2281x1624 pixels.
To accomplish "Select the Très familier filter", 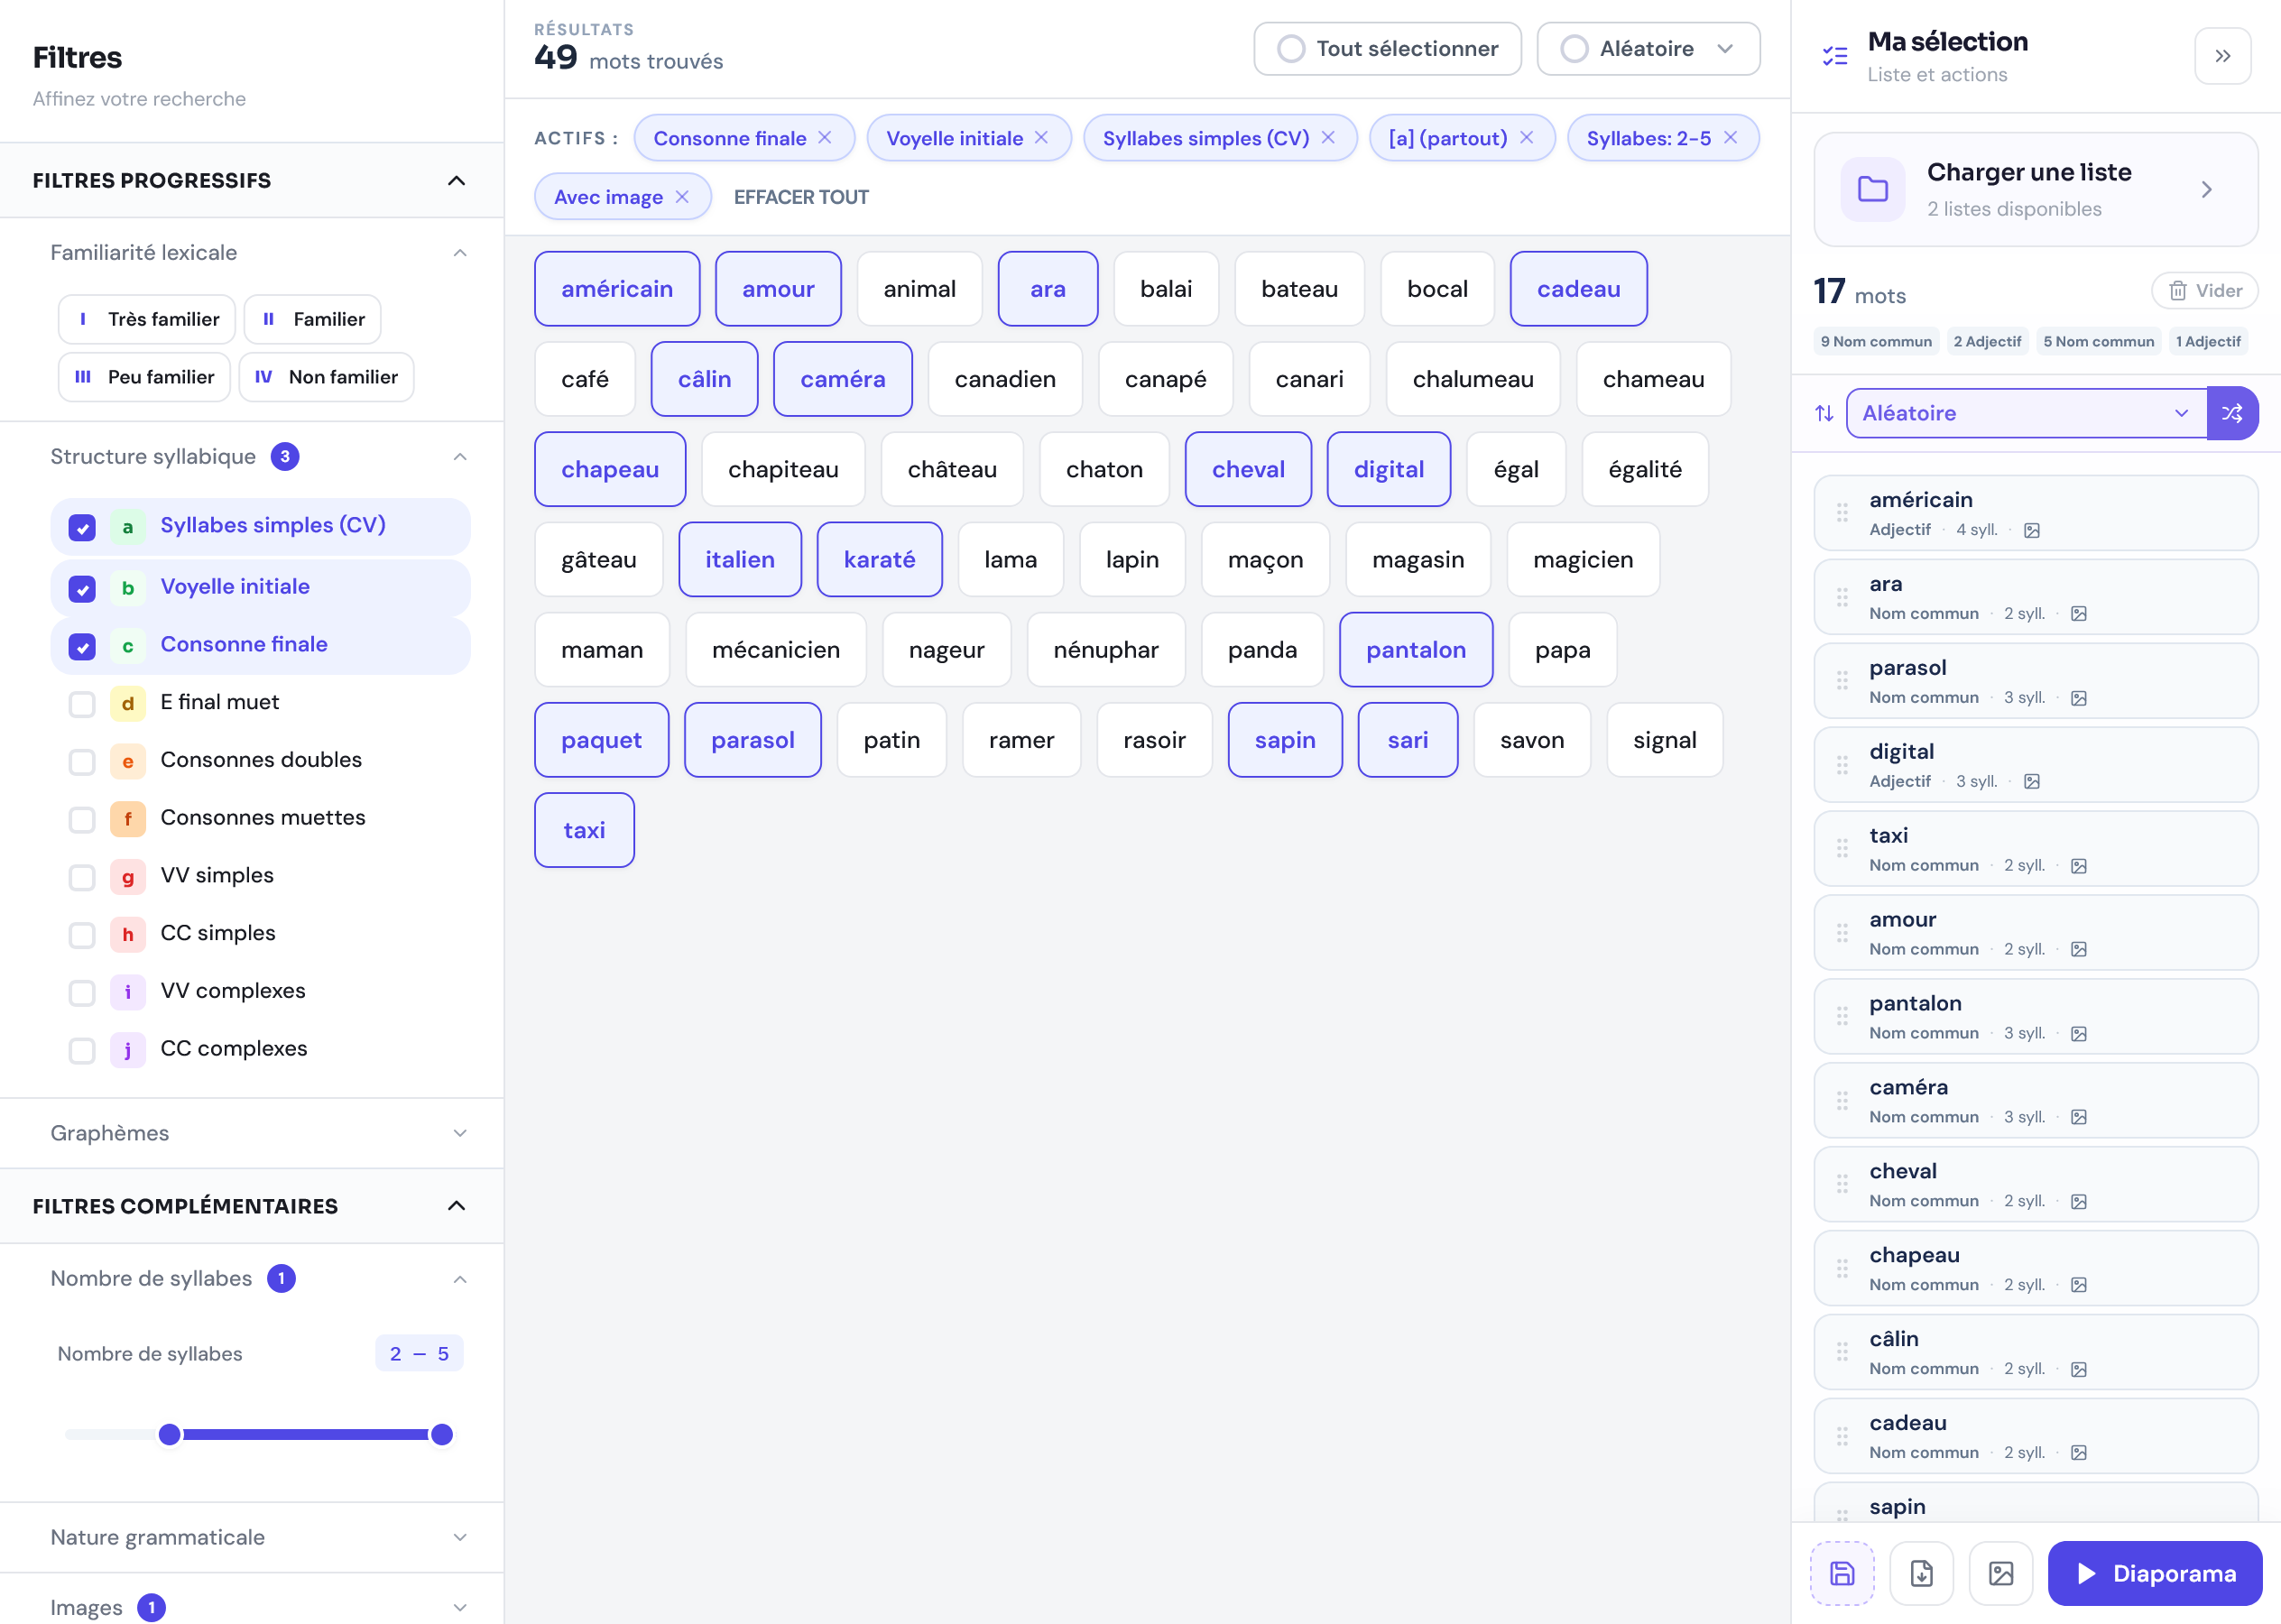I will point(147,319).
